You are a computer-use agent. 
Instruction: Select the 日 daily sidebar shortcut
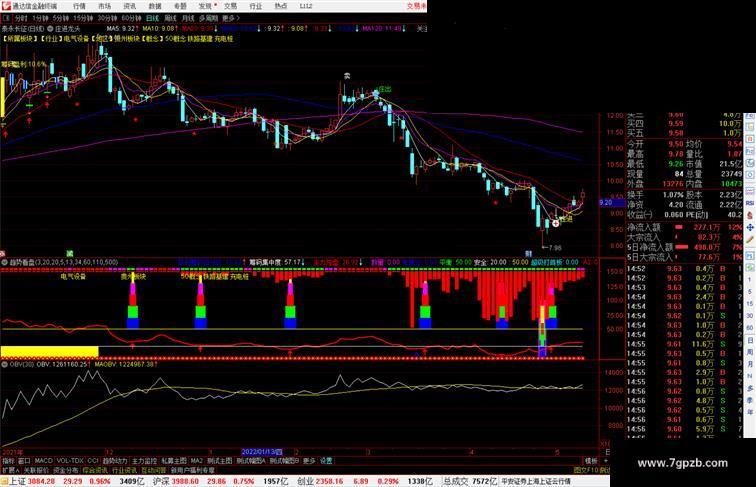[x=750, y=340]
